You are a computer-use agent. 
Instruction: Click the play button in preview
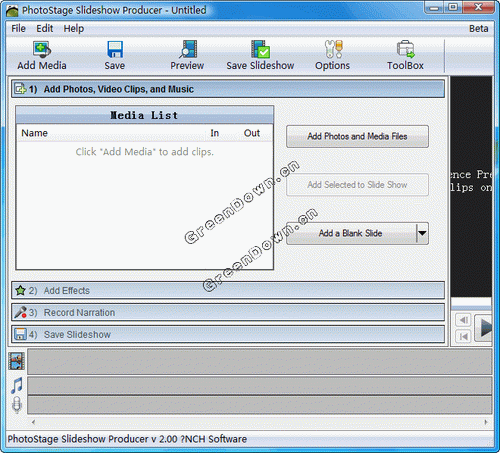[x=483, y=328]
